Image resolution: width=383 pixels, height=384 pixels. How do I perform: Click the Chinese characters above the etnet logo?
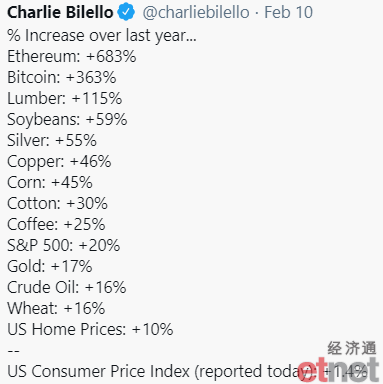[352, 348]
